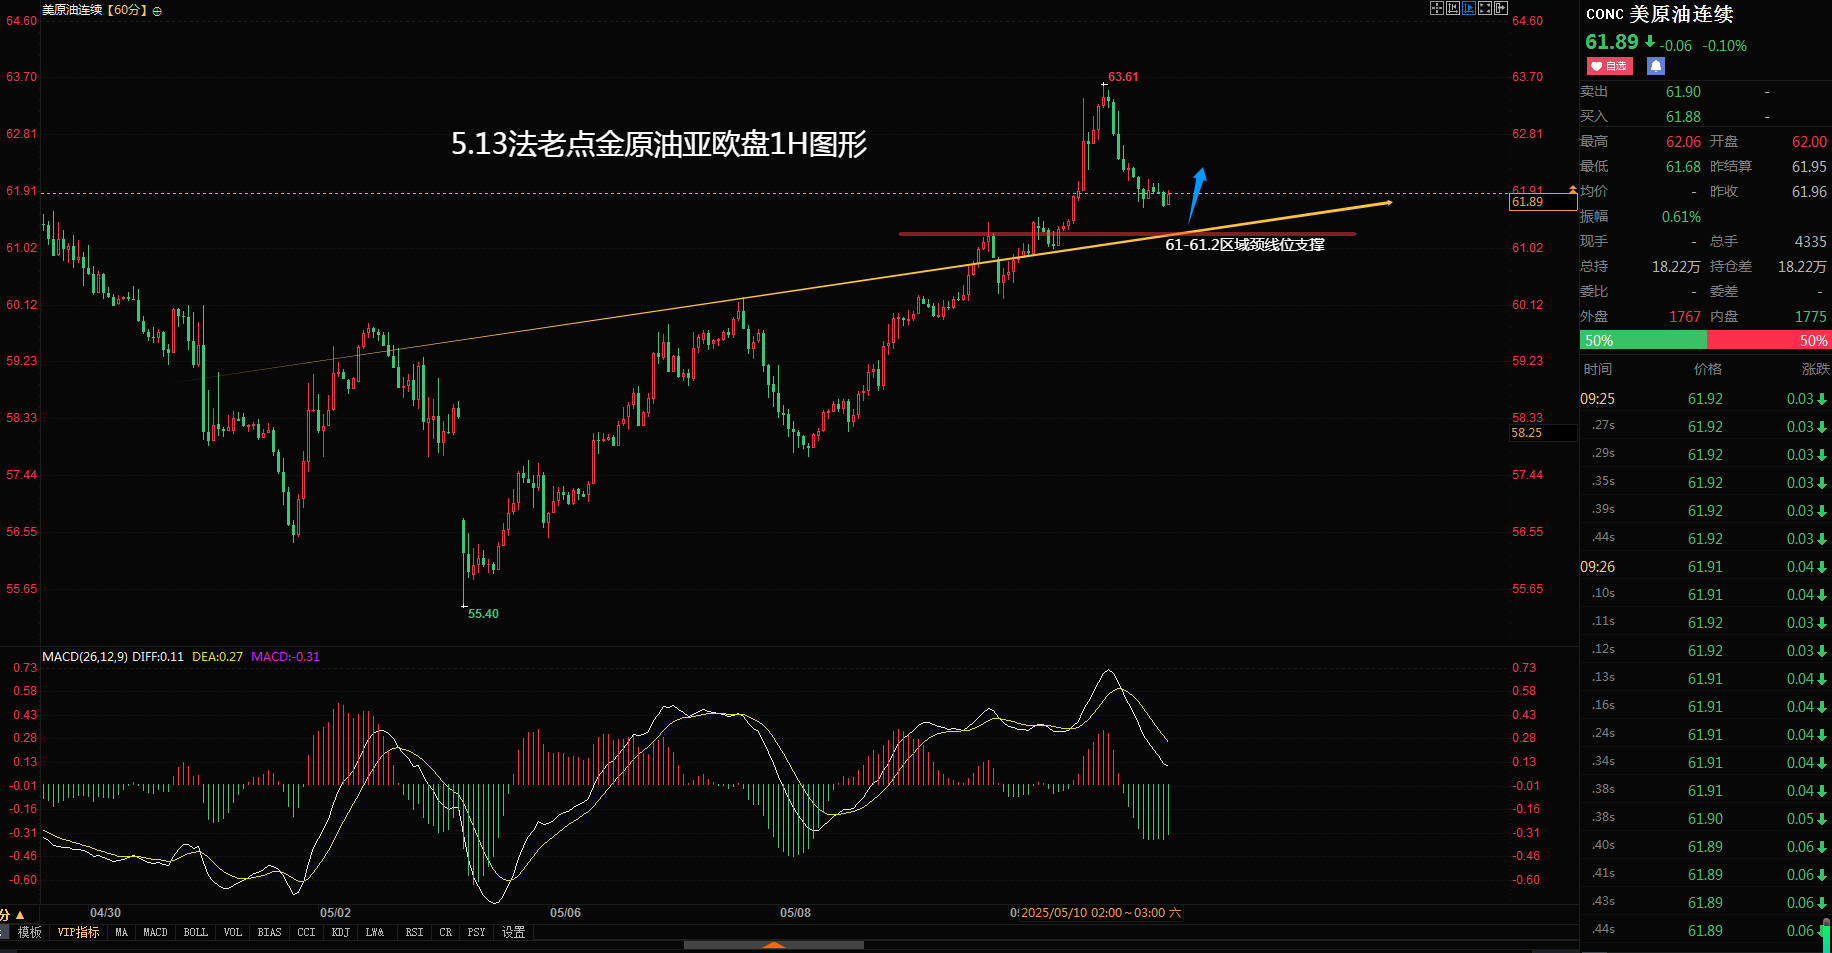Click the 价格 column header

(1708, 369)
